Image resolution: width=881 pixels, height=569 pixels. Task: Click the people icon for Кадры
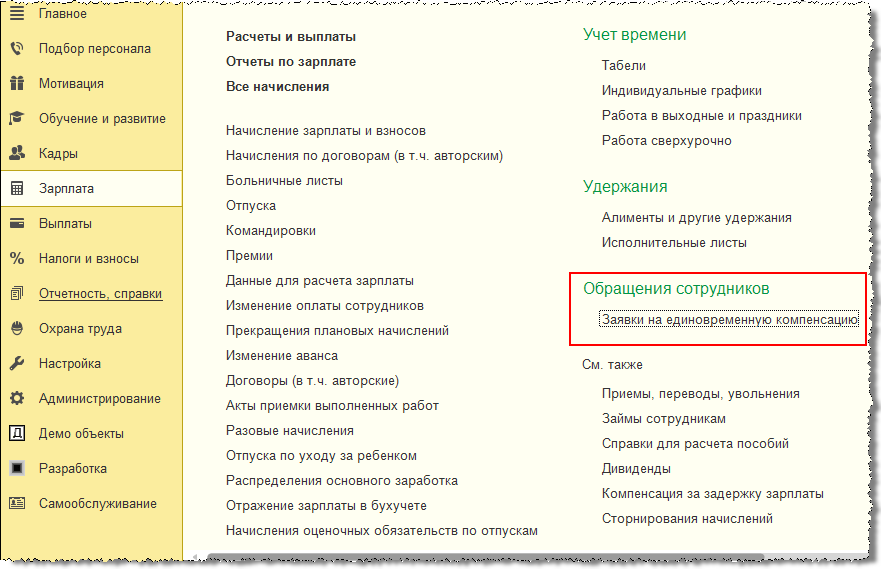(17, 153)
